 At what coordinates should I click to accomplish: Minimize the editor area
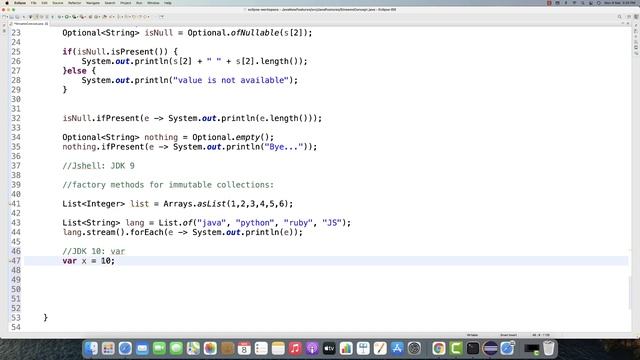click(x=623, y=23)
